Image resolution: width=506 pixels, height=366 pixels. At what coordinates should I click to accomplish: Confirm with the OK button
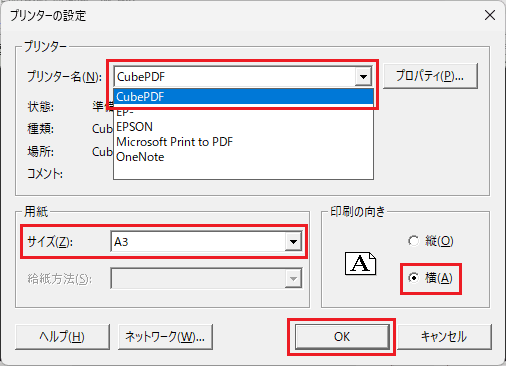click(342, 337)
